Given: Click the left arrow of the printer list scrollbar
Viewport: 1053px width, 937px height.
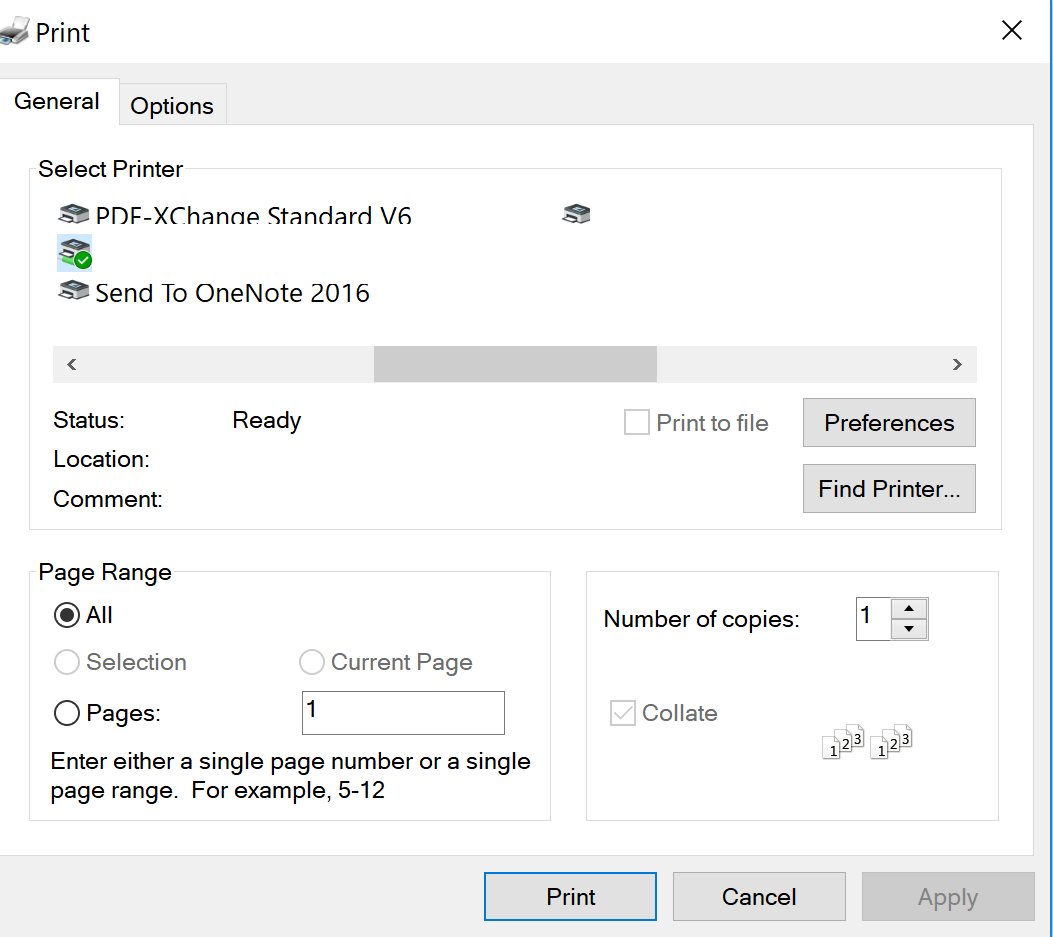Looking at the screenshot, I should [x=72, y=364].
